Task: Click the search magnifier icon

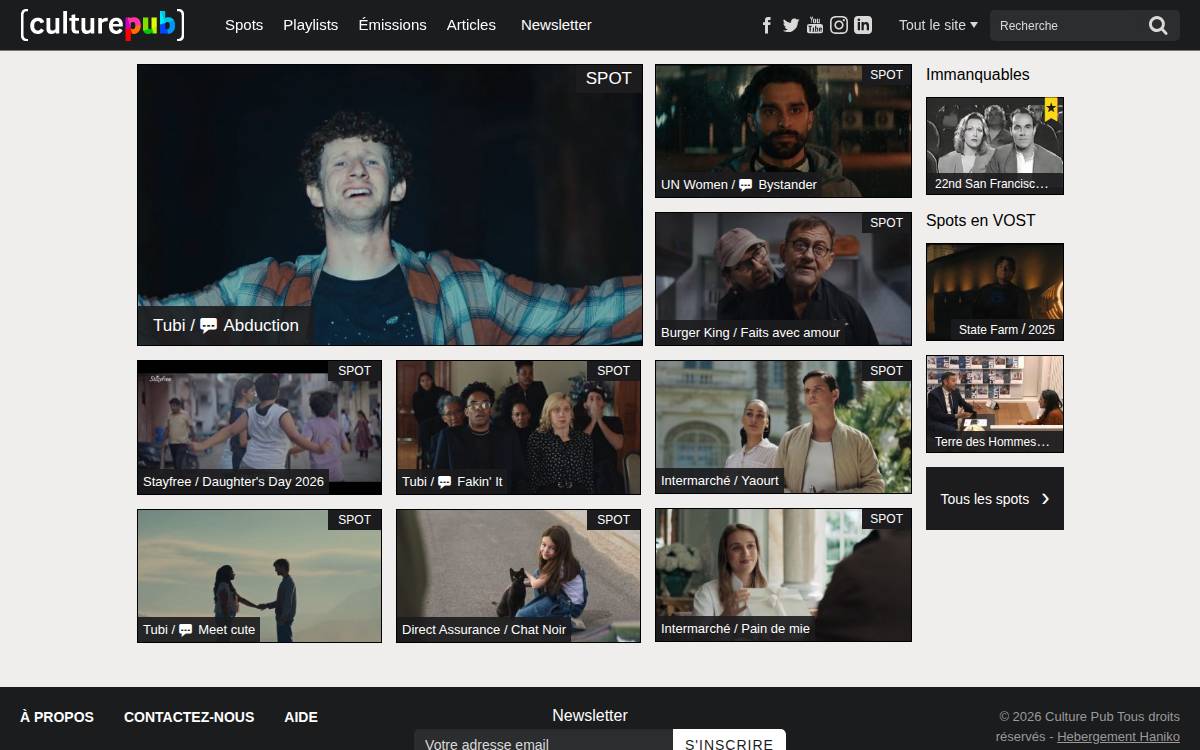Action: pyautogui.click(x=1158, y=26)
